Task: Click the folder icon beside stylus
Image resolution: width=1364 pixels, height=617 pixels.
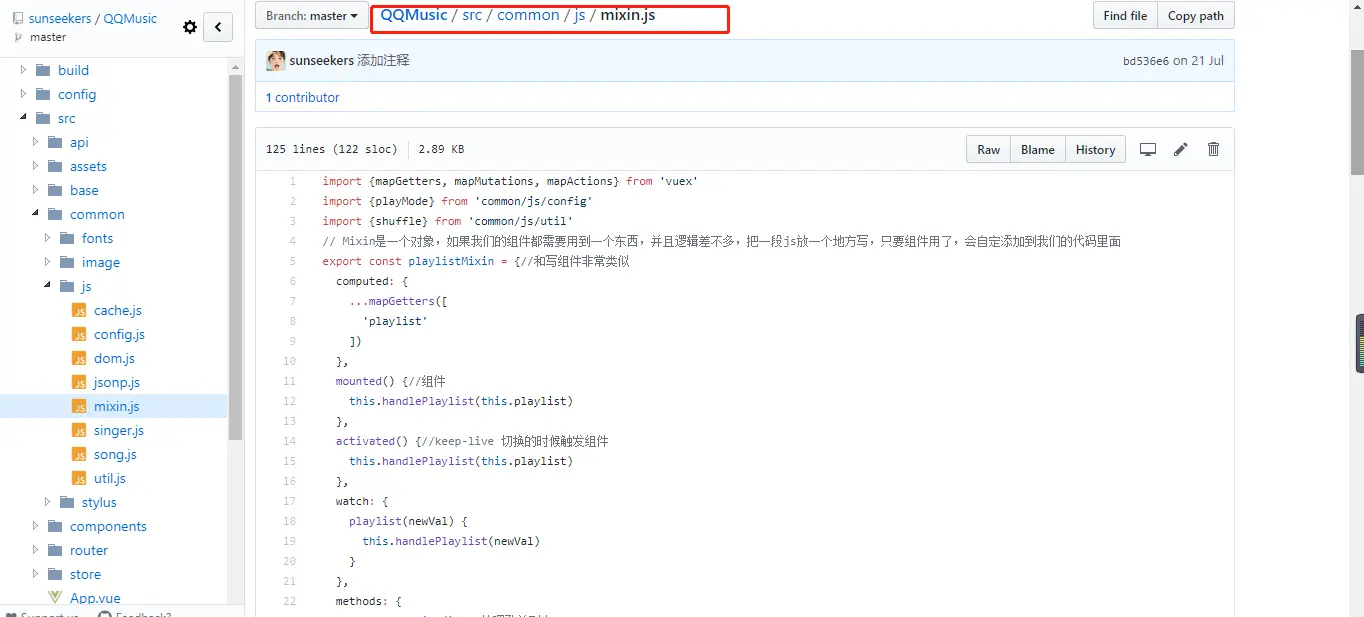Action: point(67,502)
